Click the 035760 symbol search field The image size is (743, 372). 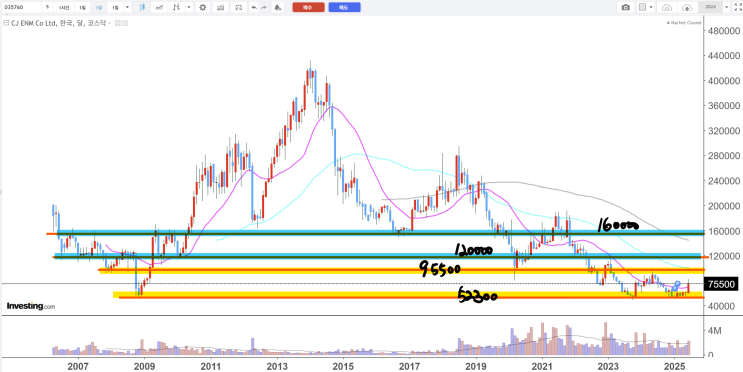click(x=21, y=7)
